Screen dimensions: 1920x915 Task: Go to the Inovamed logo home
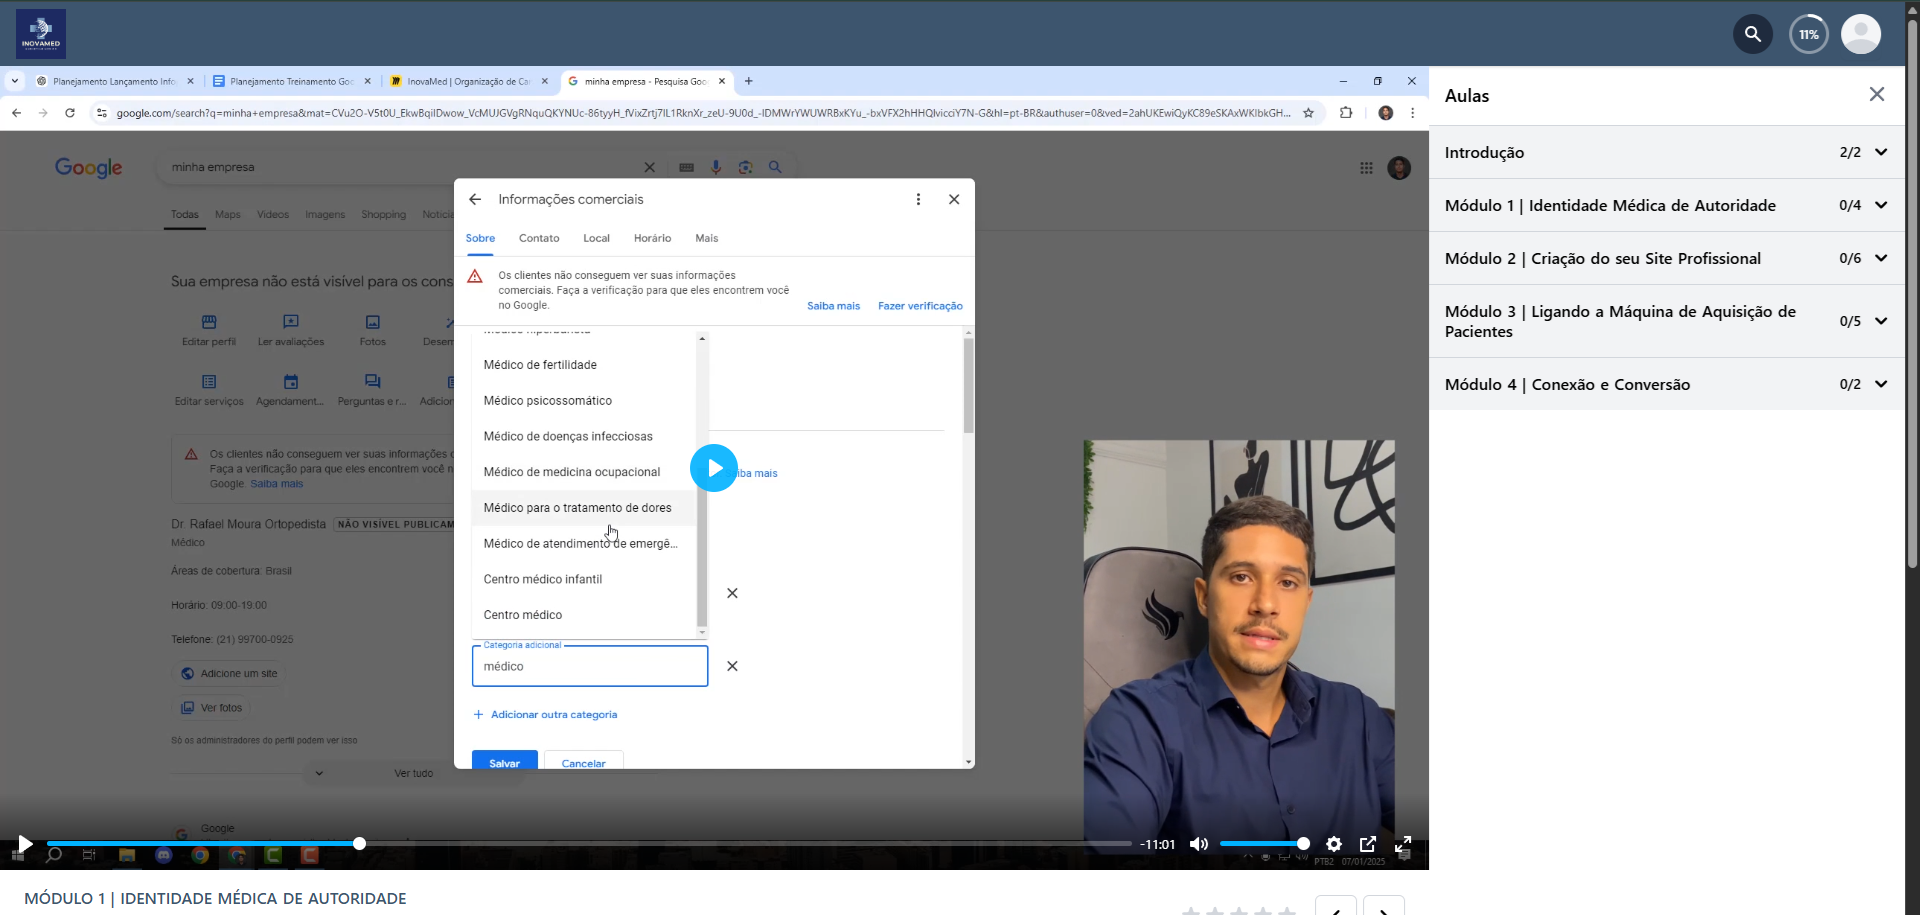coord(41,34)
